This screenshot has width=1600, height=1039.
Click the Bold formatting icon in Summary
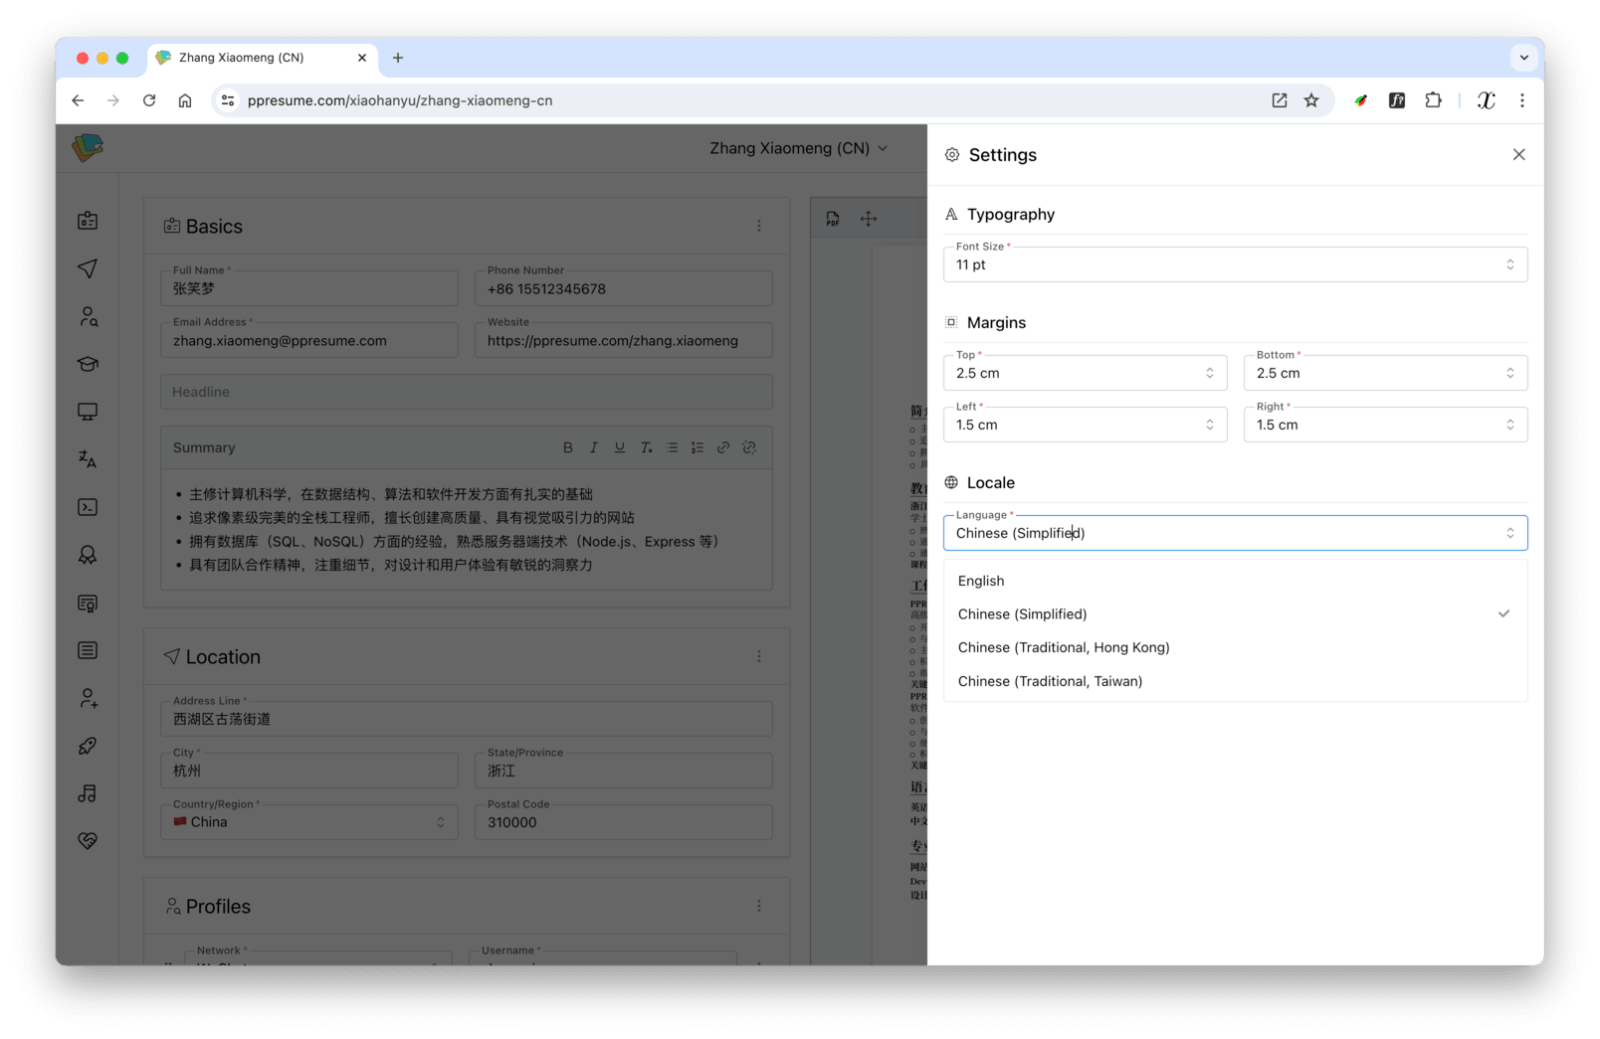tap(568, 448)
